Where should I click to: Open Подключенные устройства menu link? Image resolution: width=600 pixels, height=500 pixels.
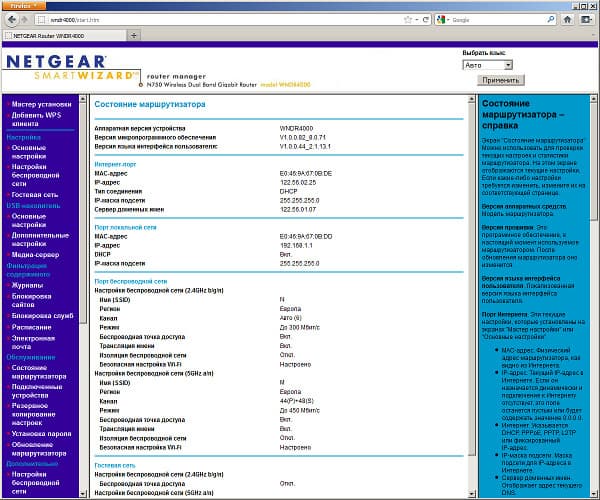point(37,391)
